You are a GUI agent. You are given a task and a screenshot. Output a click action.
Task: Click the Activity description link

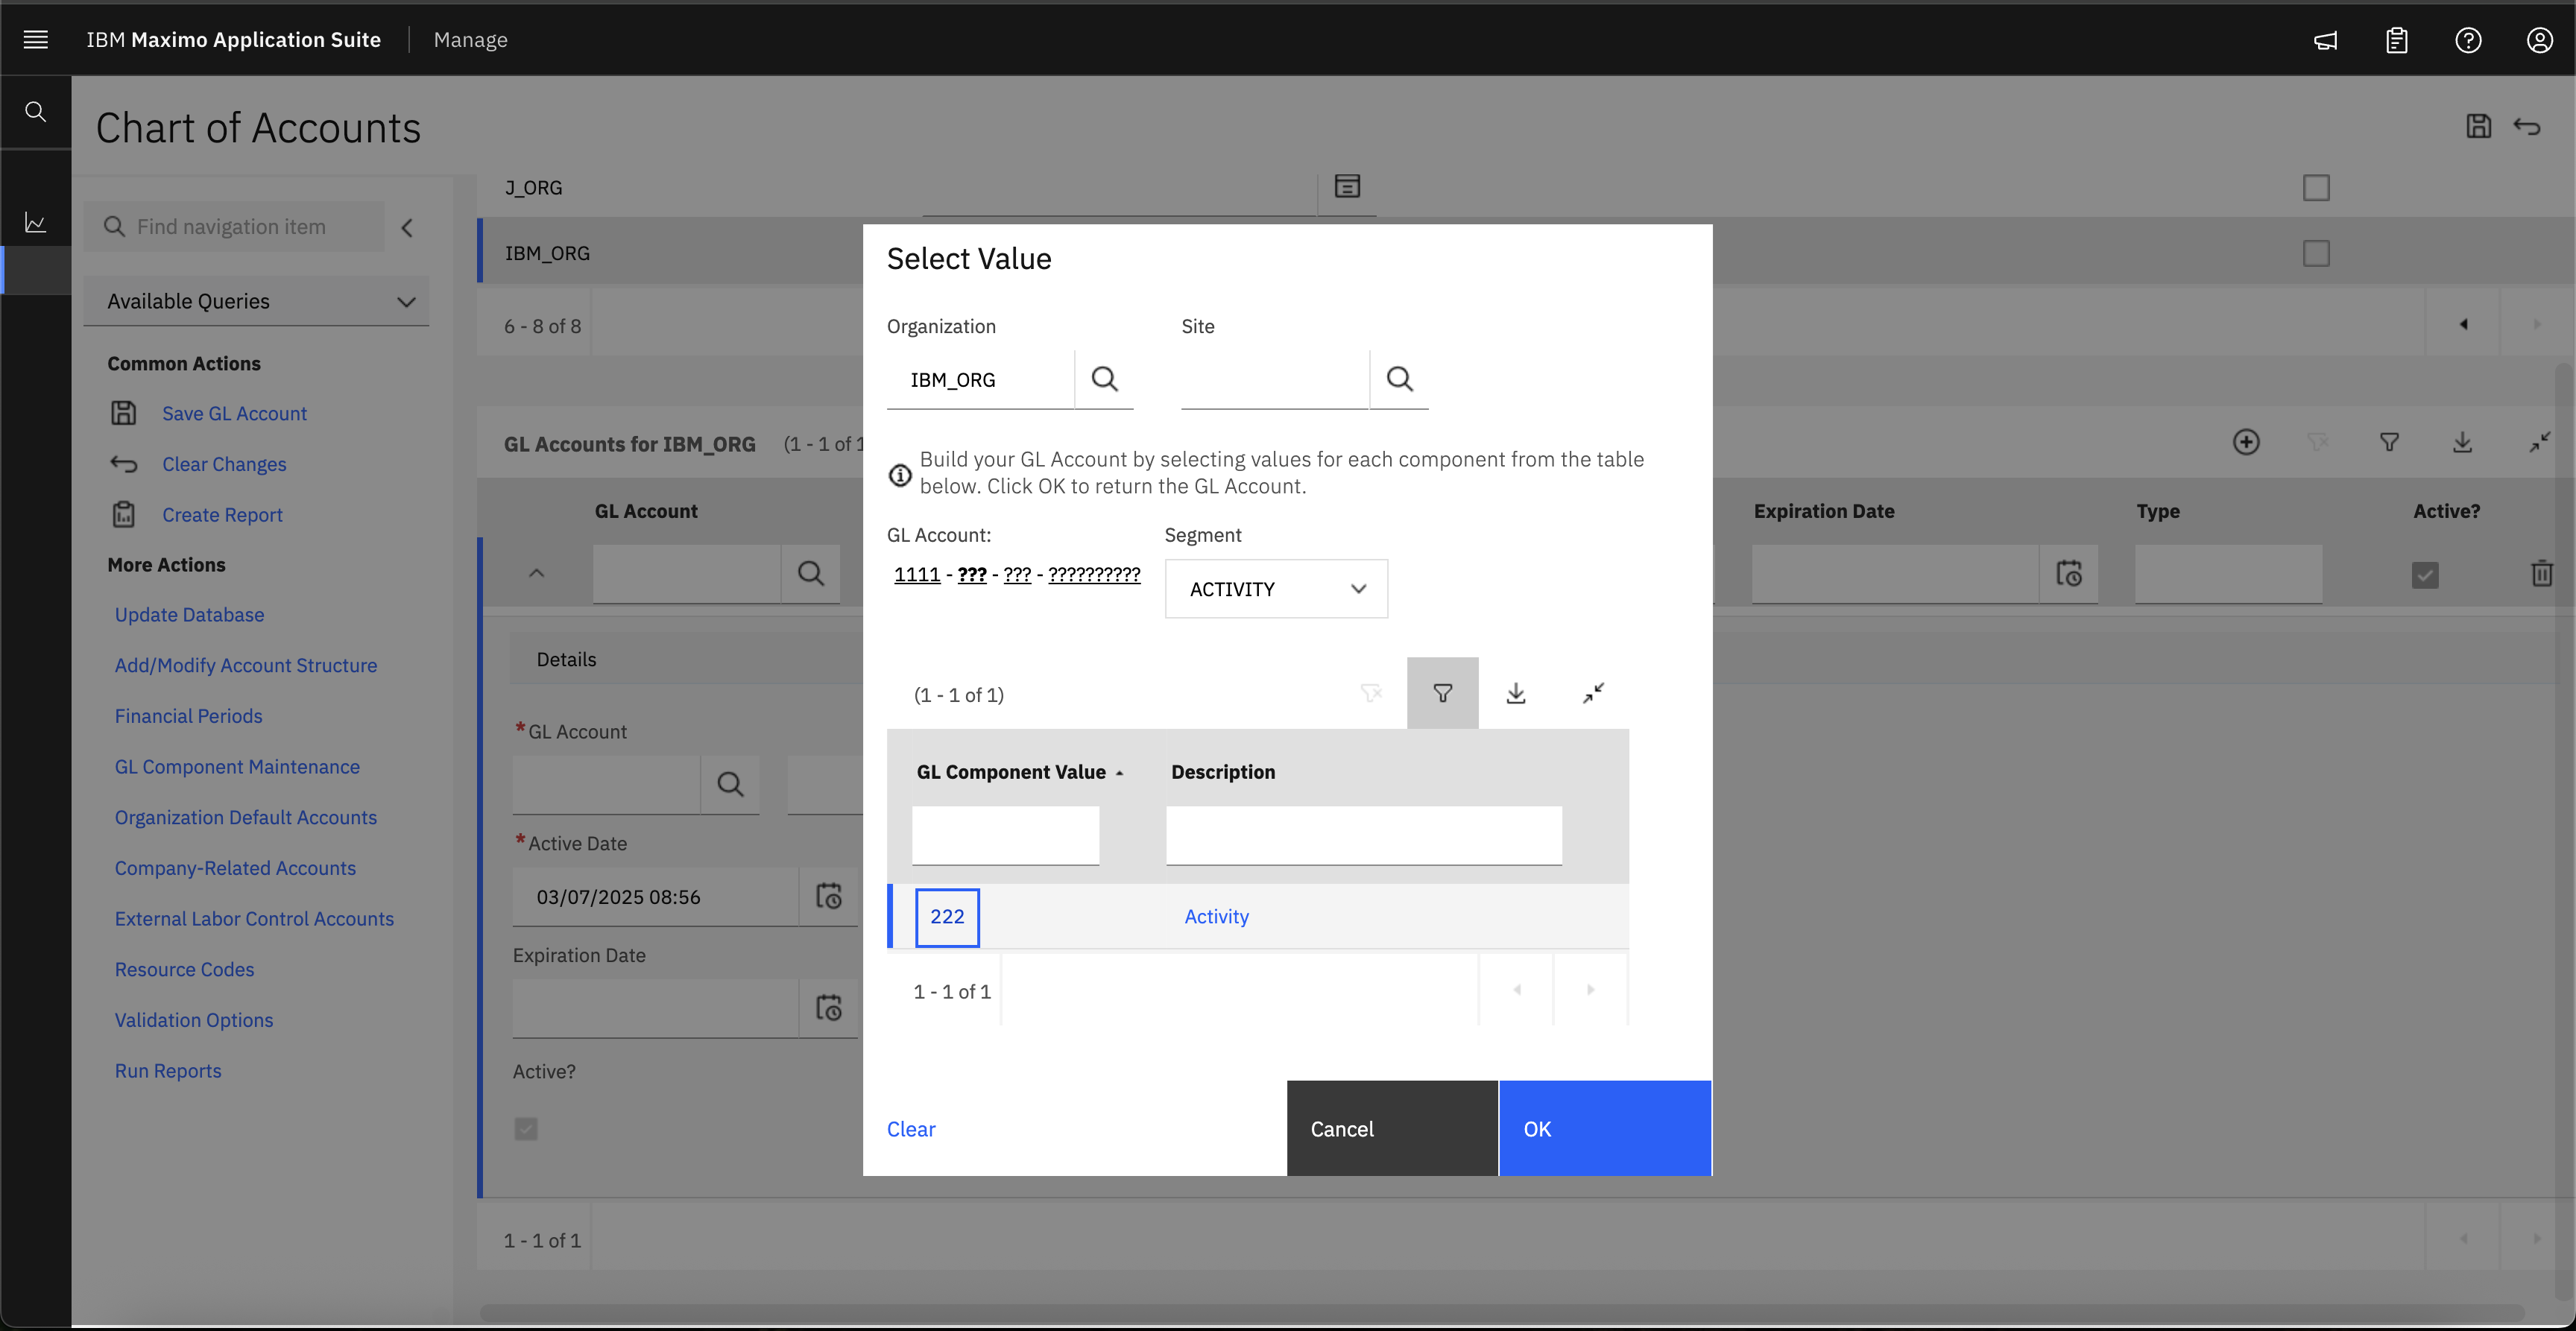[1216, 917]
